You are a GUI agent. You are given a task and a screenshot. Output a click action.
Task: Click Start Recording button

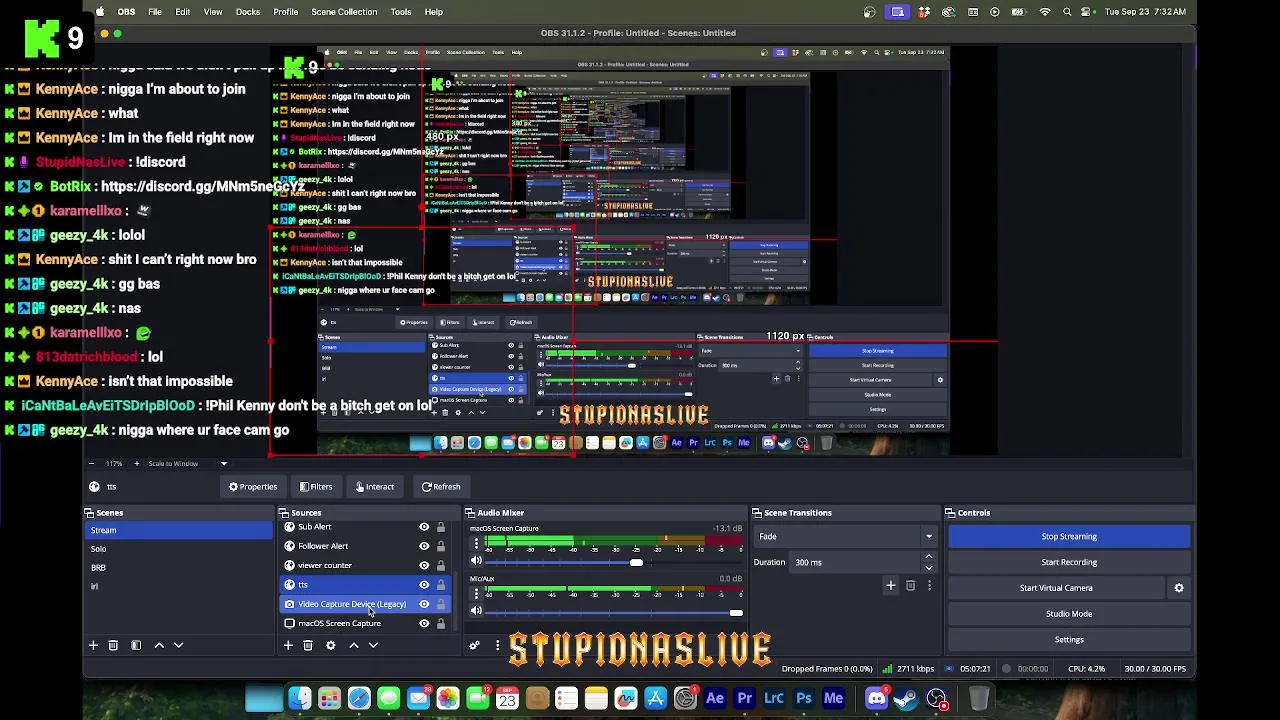(1069, 562)
